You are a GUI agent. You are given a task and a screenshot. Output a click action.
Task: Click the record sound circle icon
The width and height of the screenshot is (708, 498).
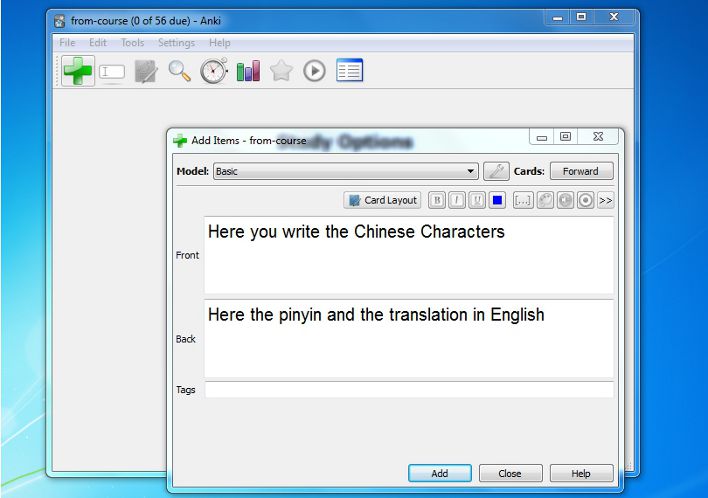(x=586, y=200)
